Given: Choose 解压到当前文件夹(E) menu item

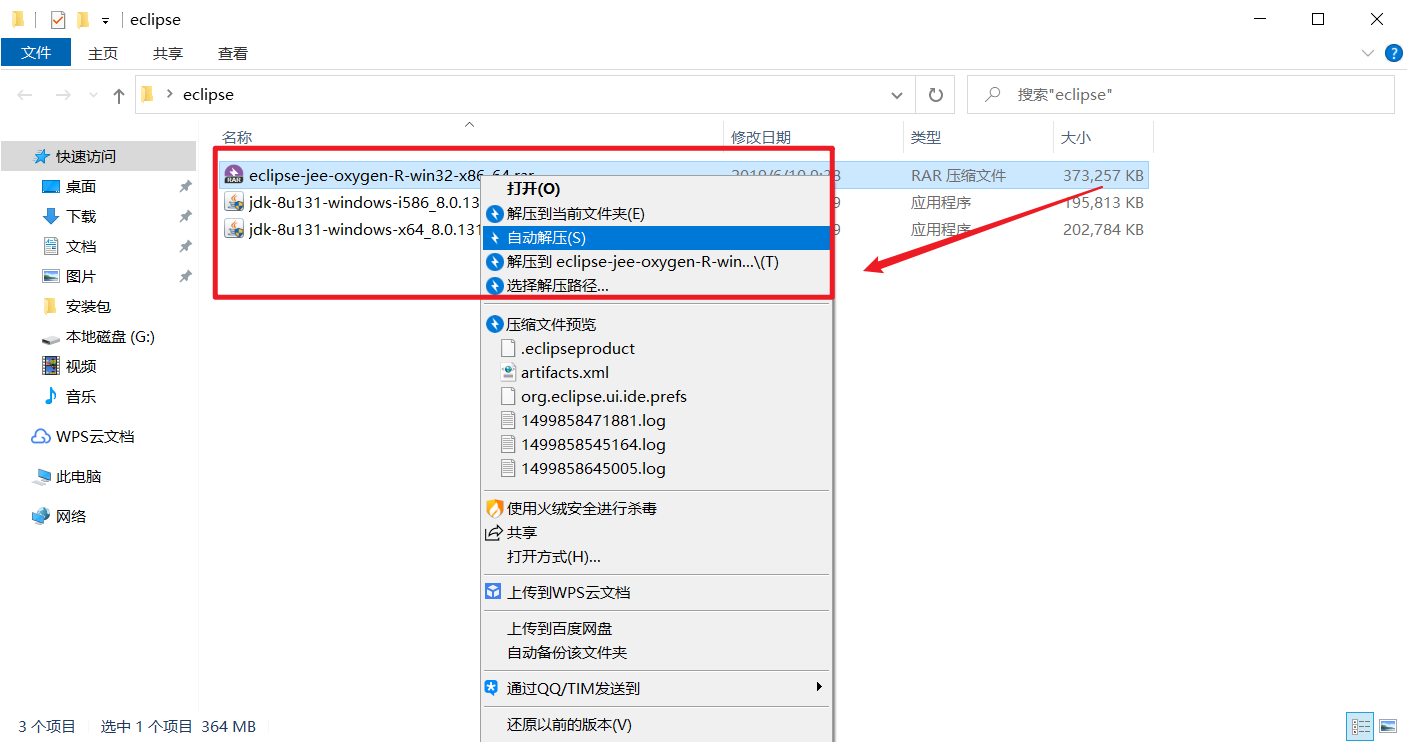Looking at the screenshot, I should click(656, 213).
